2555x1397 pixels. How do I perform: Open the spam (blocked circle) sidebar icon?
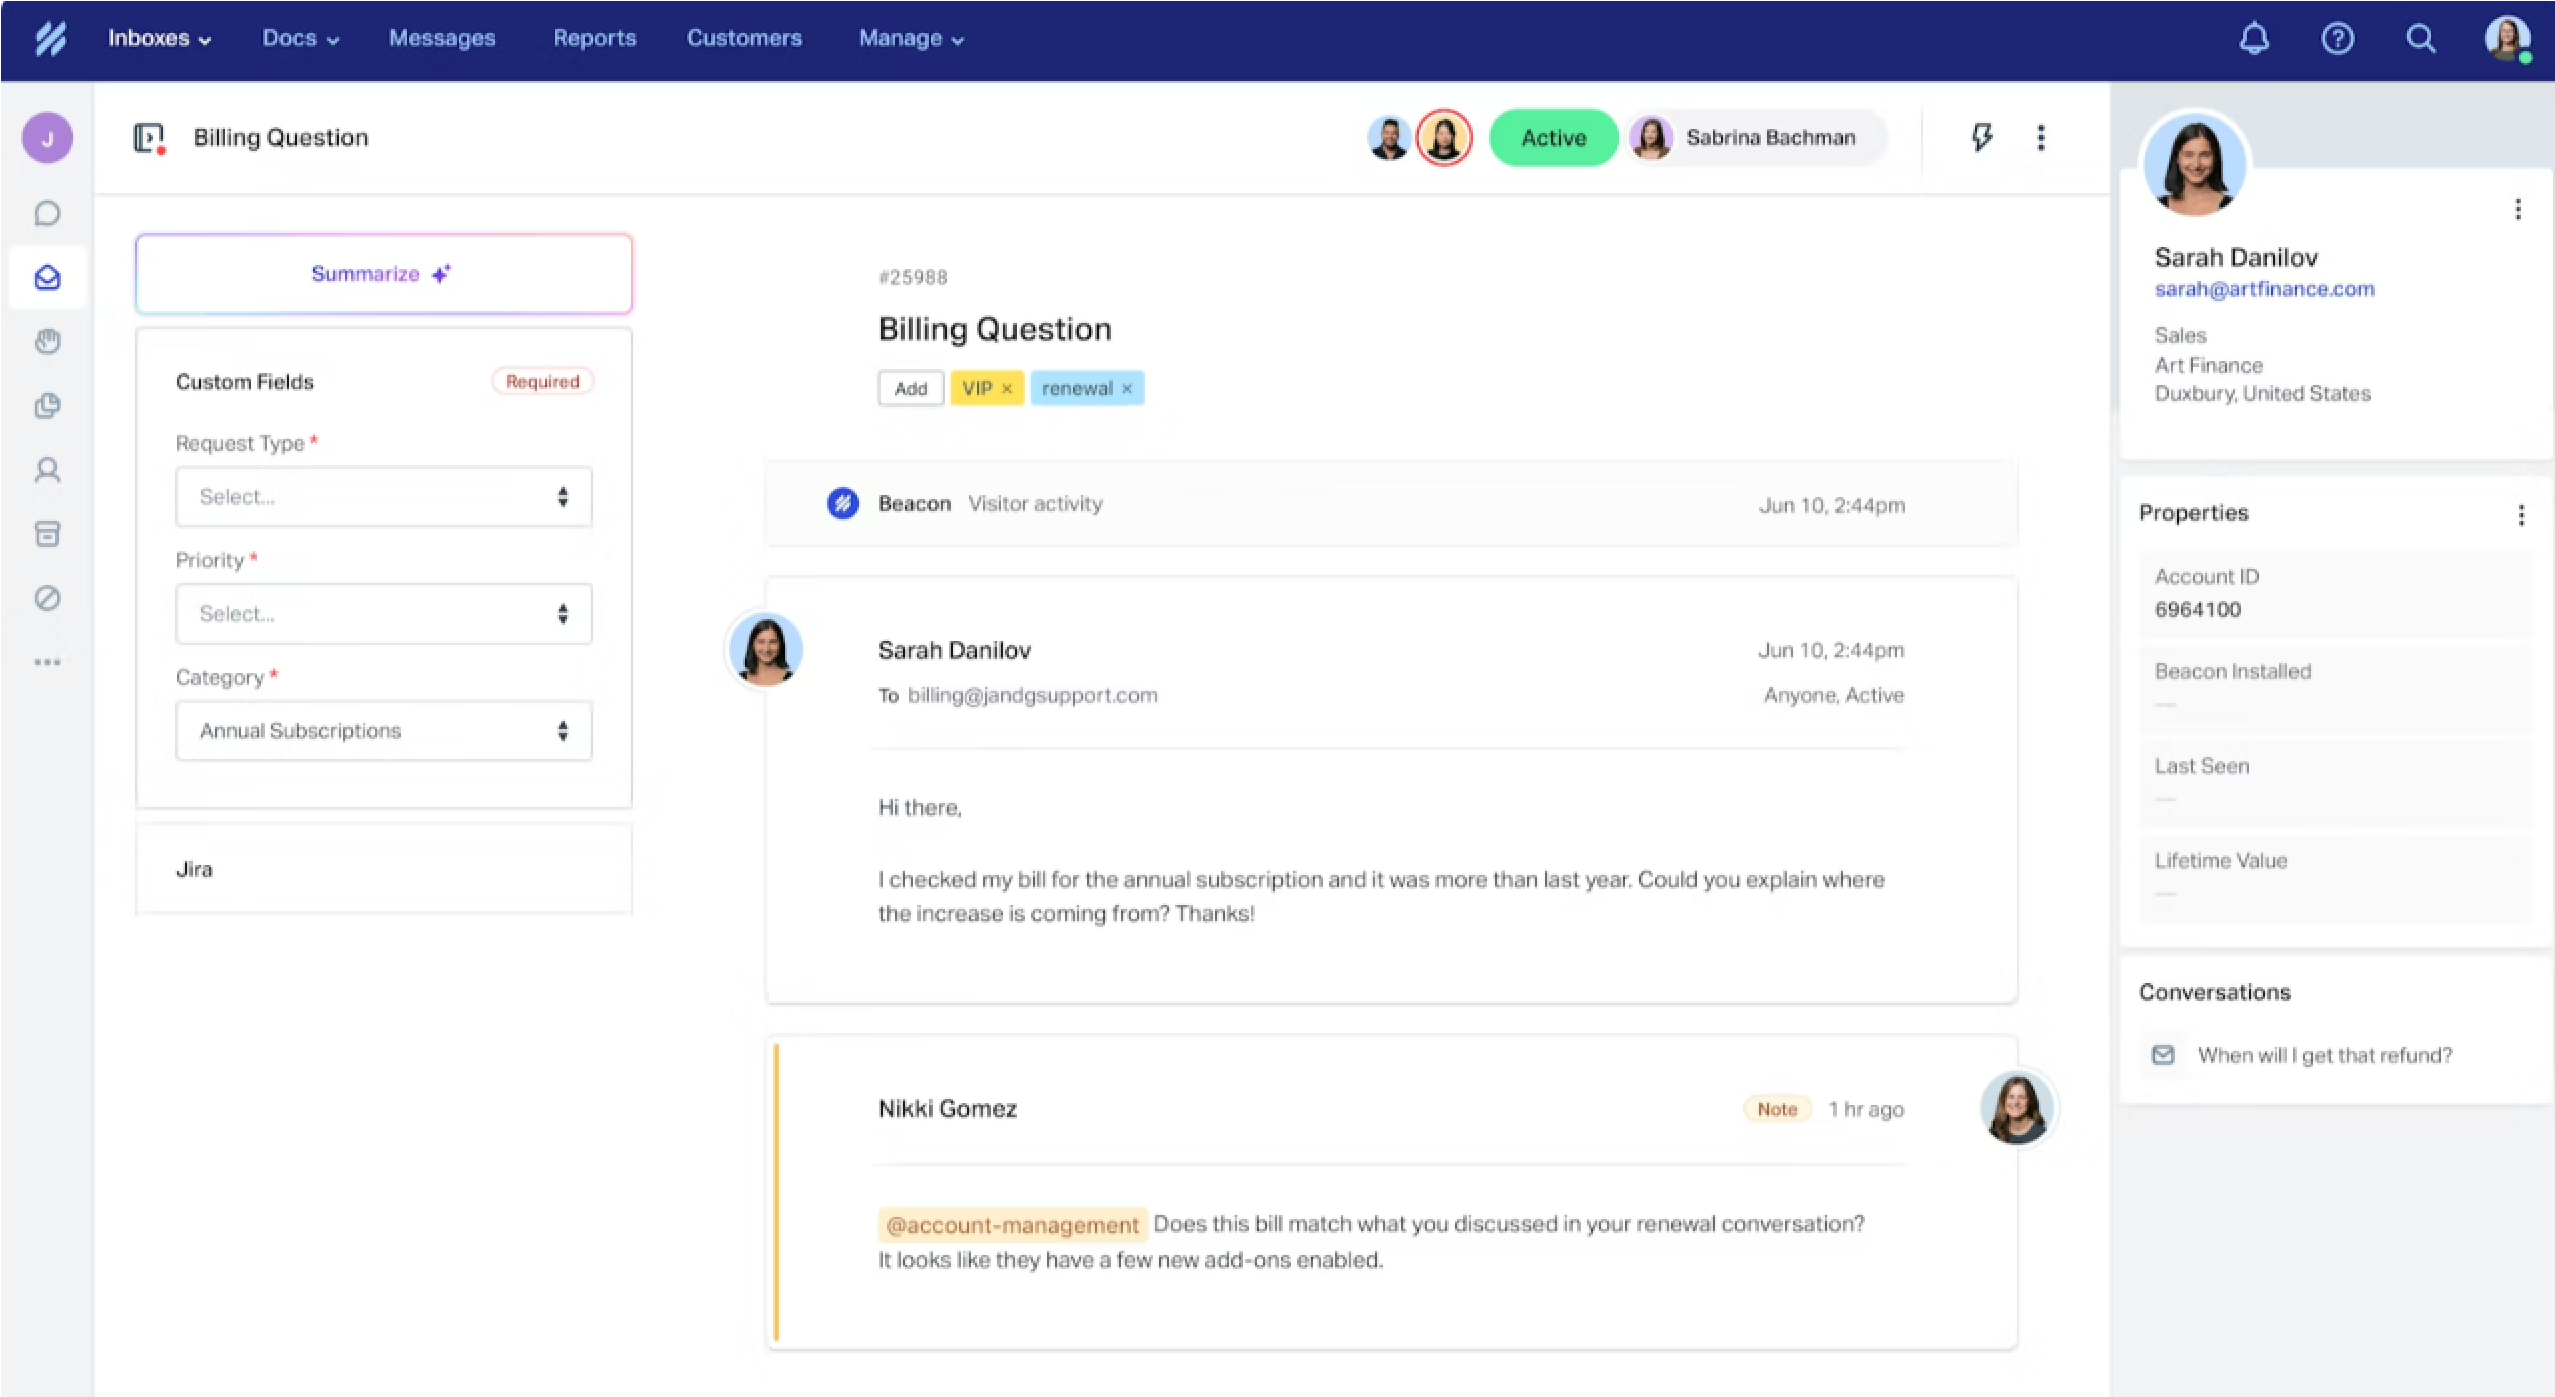tap(47, 598)
